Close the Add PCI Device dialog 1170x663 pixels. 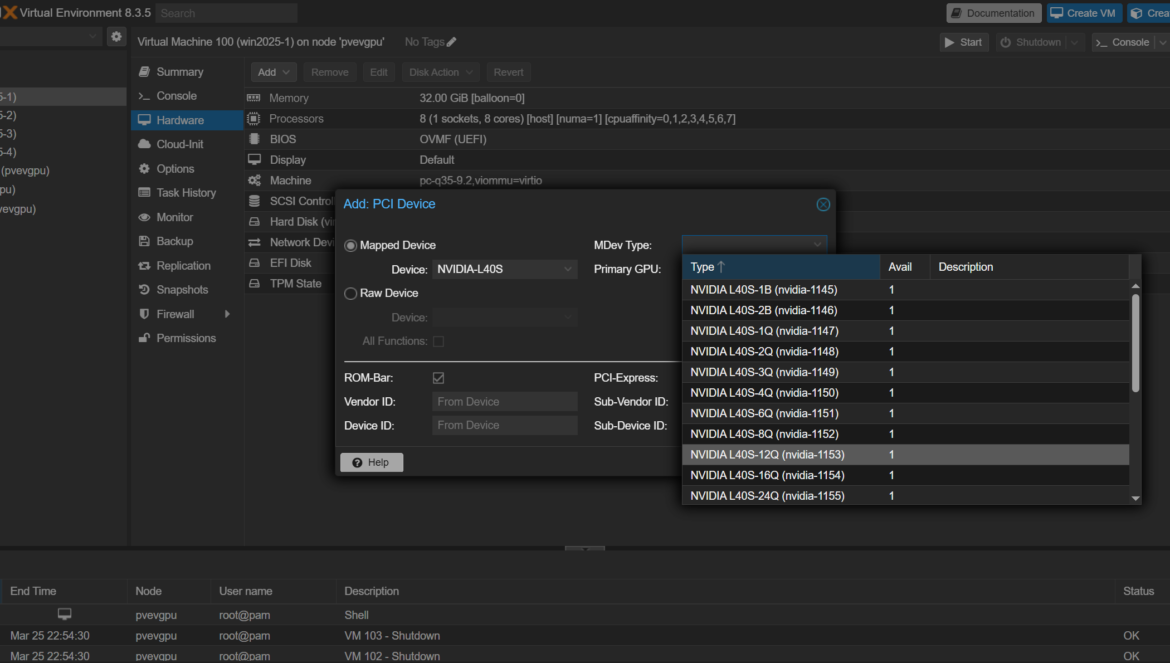[x=823, y=204]
